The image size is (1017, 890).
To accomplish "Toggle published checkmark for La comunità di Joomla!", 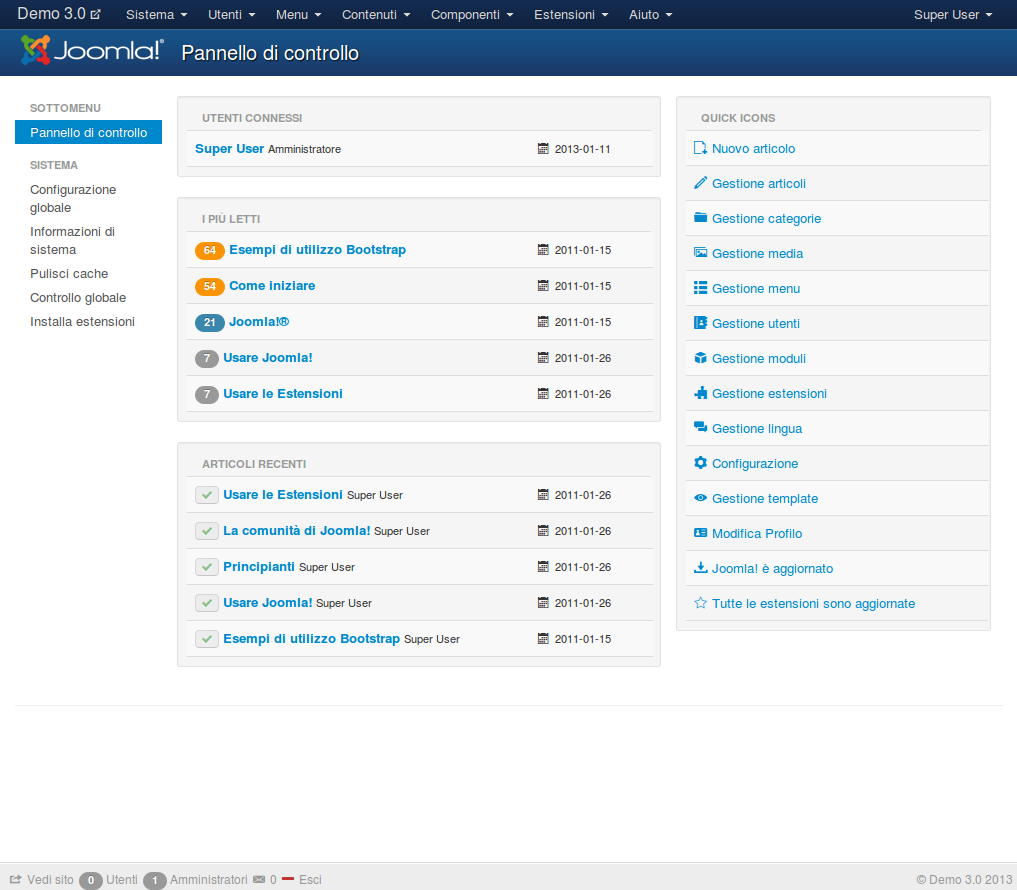I will [x=207, y=531].
